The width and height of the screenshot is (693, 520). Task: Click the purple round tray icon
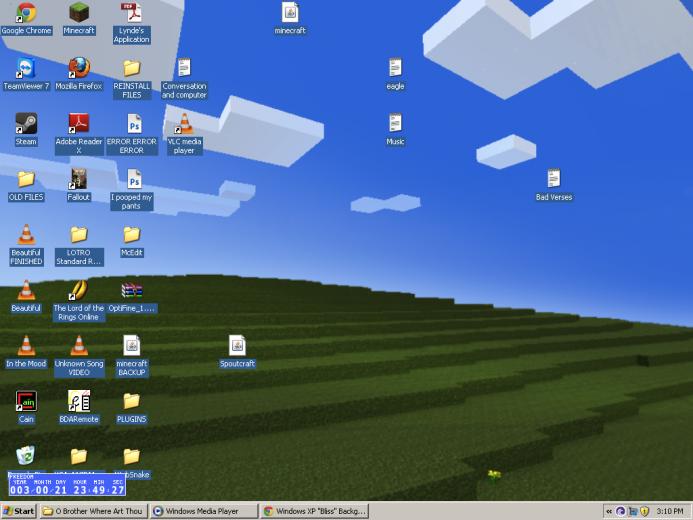click(620, 511)
